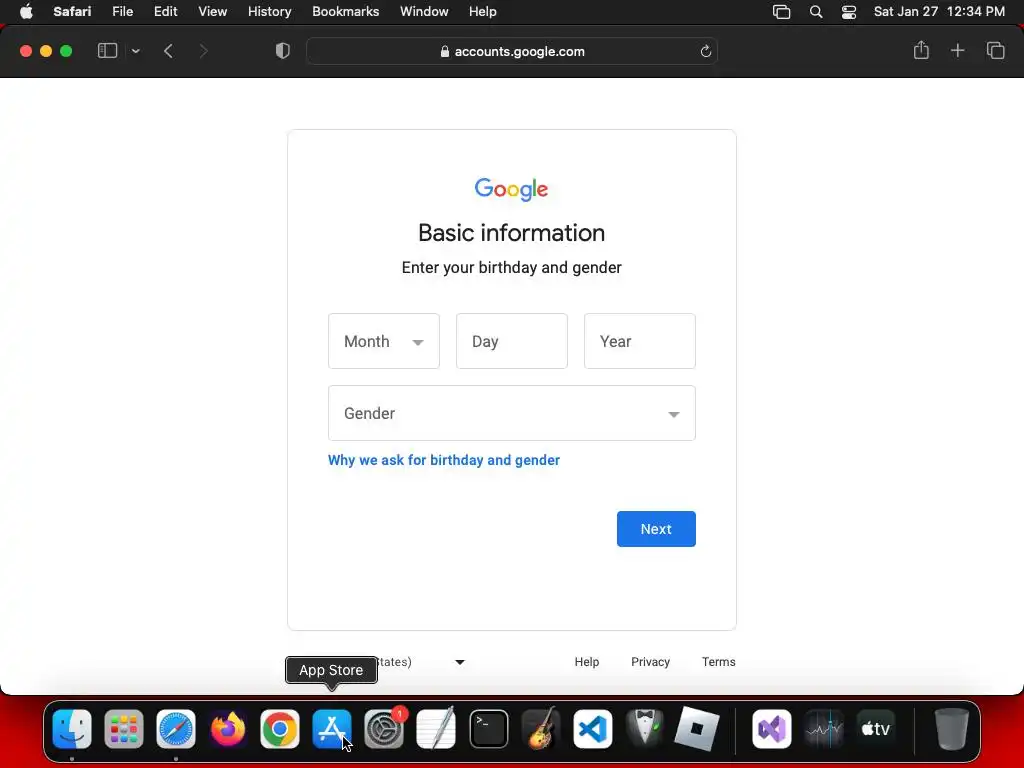Open Why we ask for birthday and gender

[444, 460]
